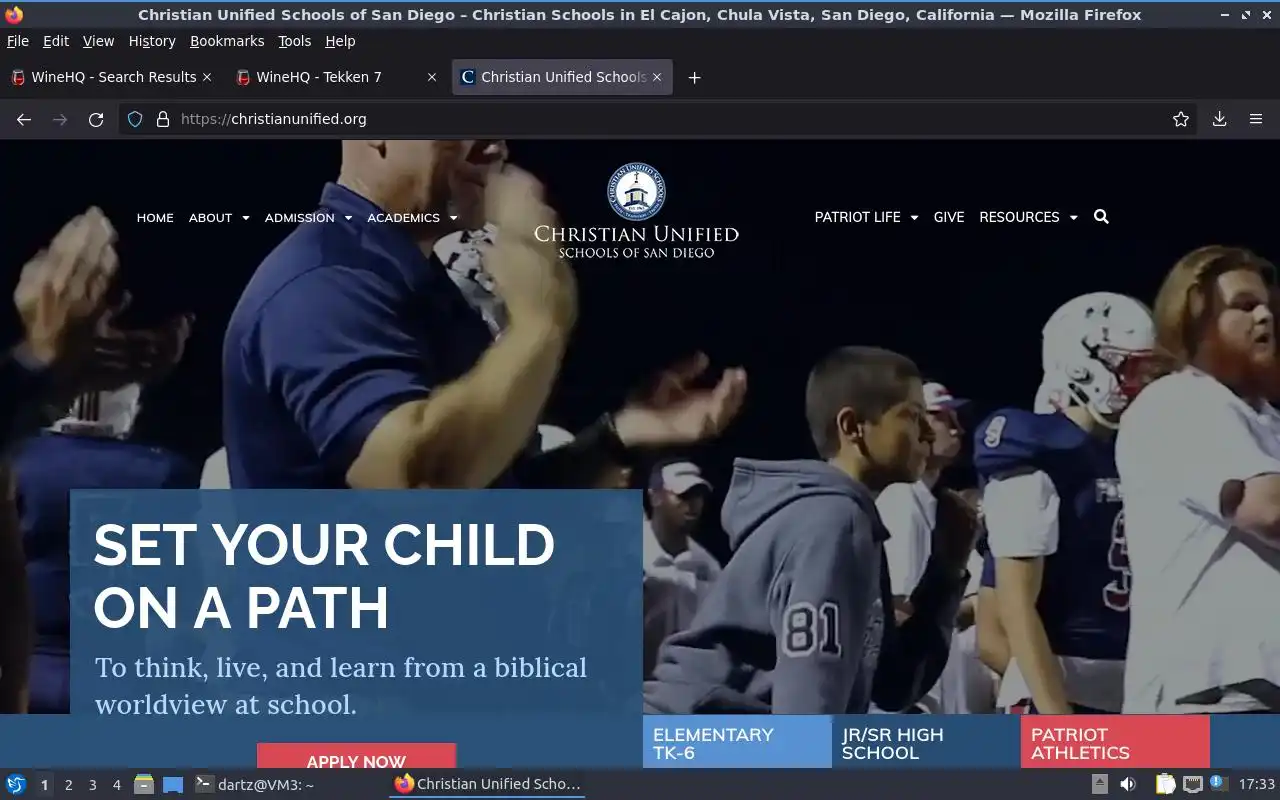Close the WineHQ - Tekken 7 tab
This screenshot has height=800, width=1280.
(432, 77)
